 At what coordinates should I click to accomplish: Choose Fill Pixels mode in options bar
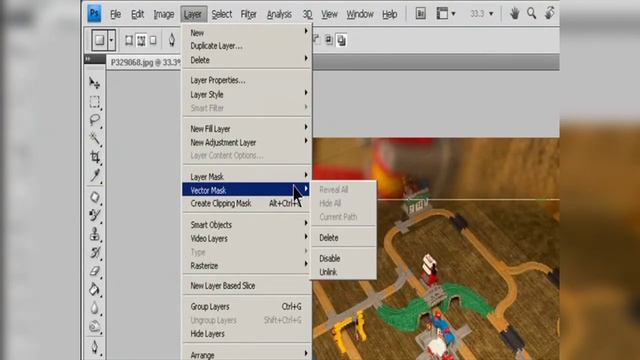[x=153, y=40]
